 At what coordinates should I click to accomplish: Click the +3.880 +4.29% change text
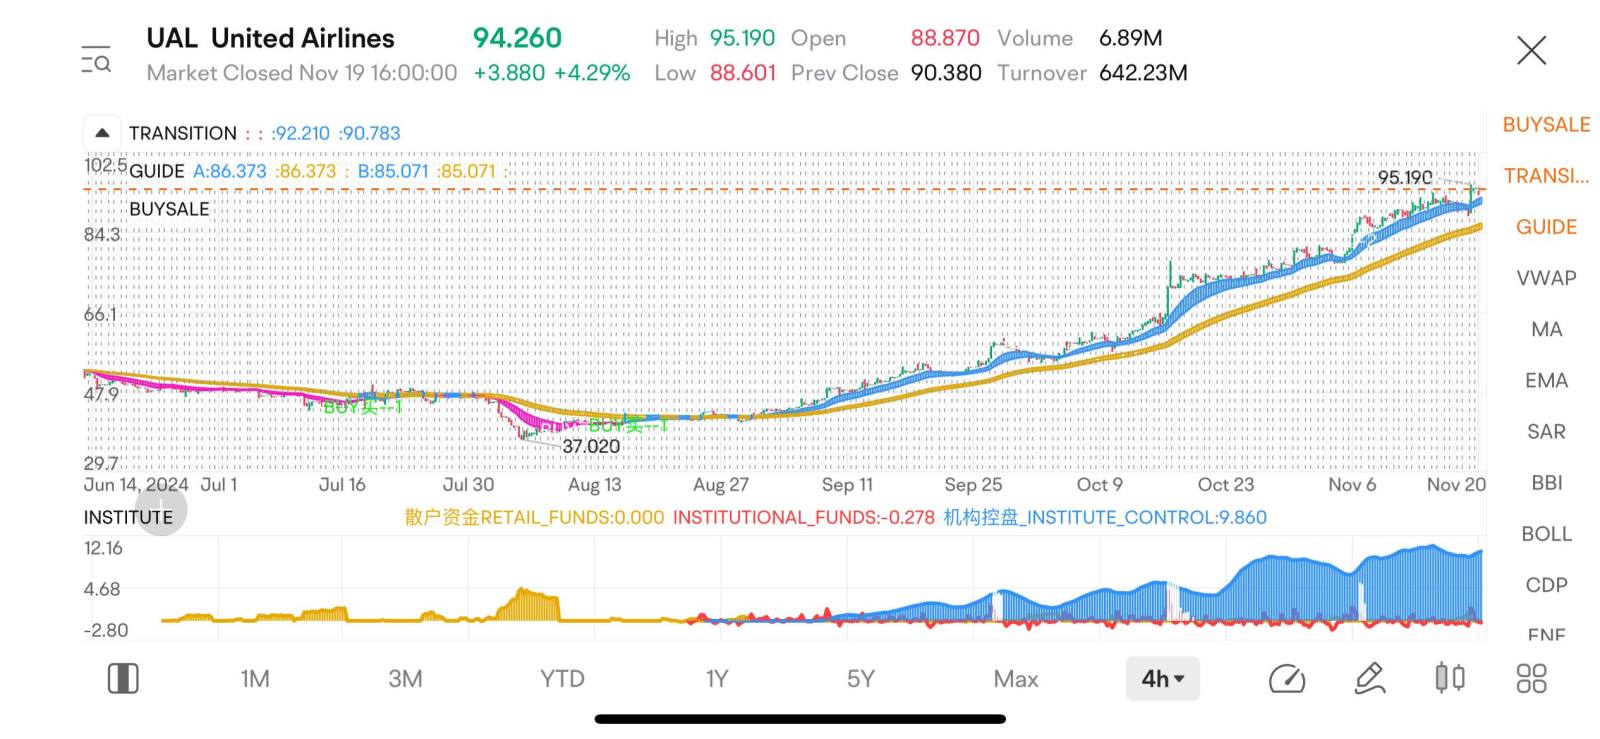551,73
